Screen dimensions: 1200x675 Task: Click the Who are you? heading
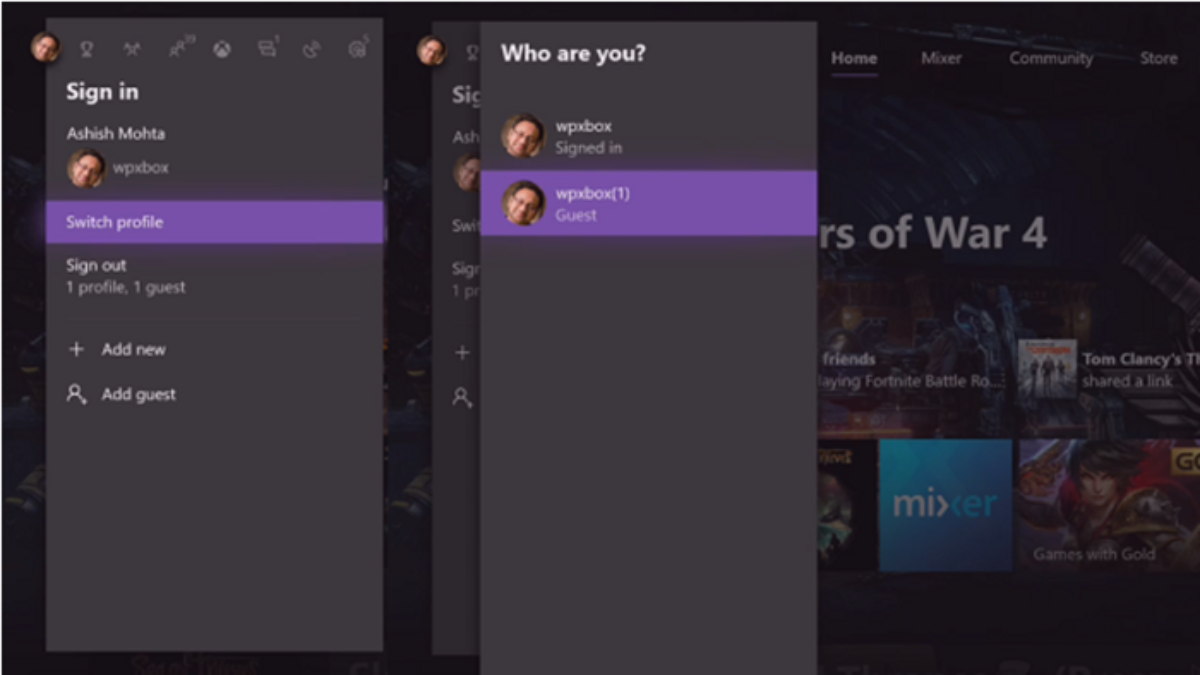click(573, 53)
